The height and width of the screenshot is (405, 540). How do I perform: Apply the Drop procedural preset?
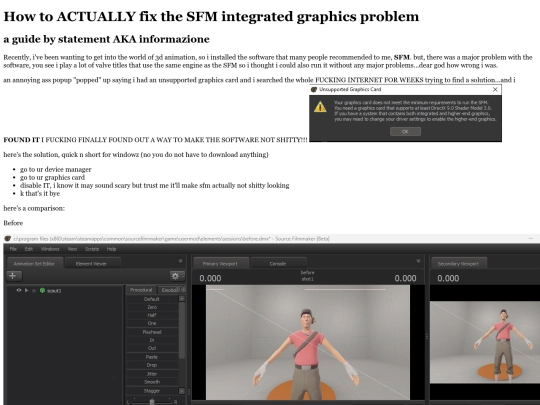(x=152, y=365)
